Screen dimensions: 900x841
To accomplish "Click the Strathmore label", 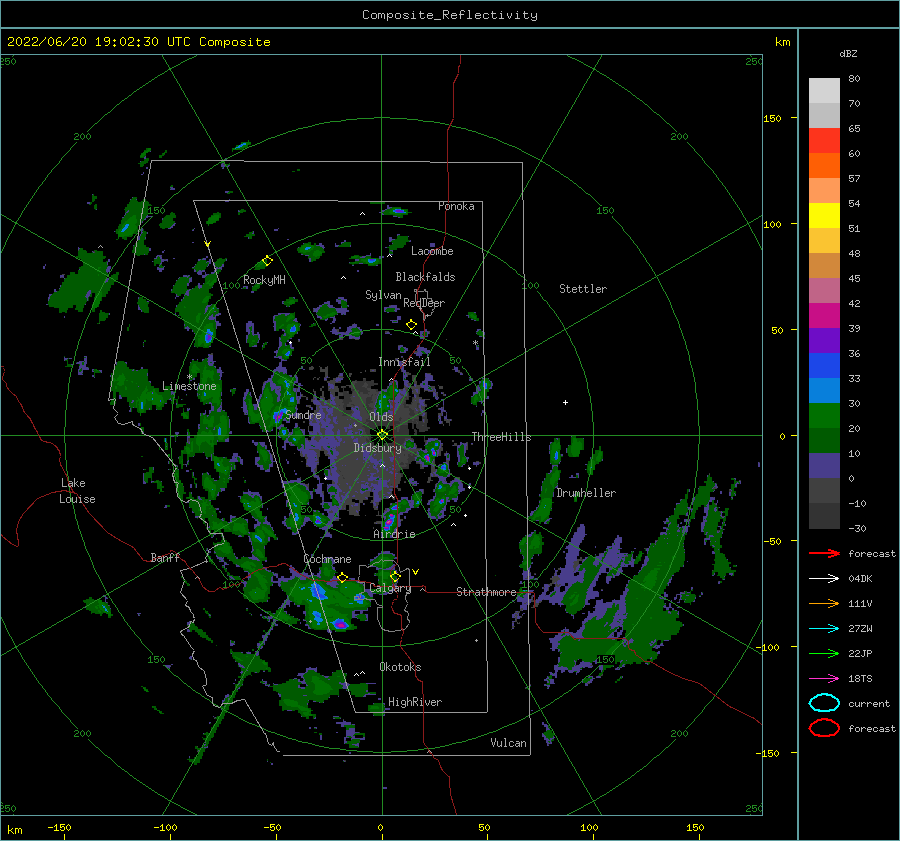I will click(486, 592).
